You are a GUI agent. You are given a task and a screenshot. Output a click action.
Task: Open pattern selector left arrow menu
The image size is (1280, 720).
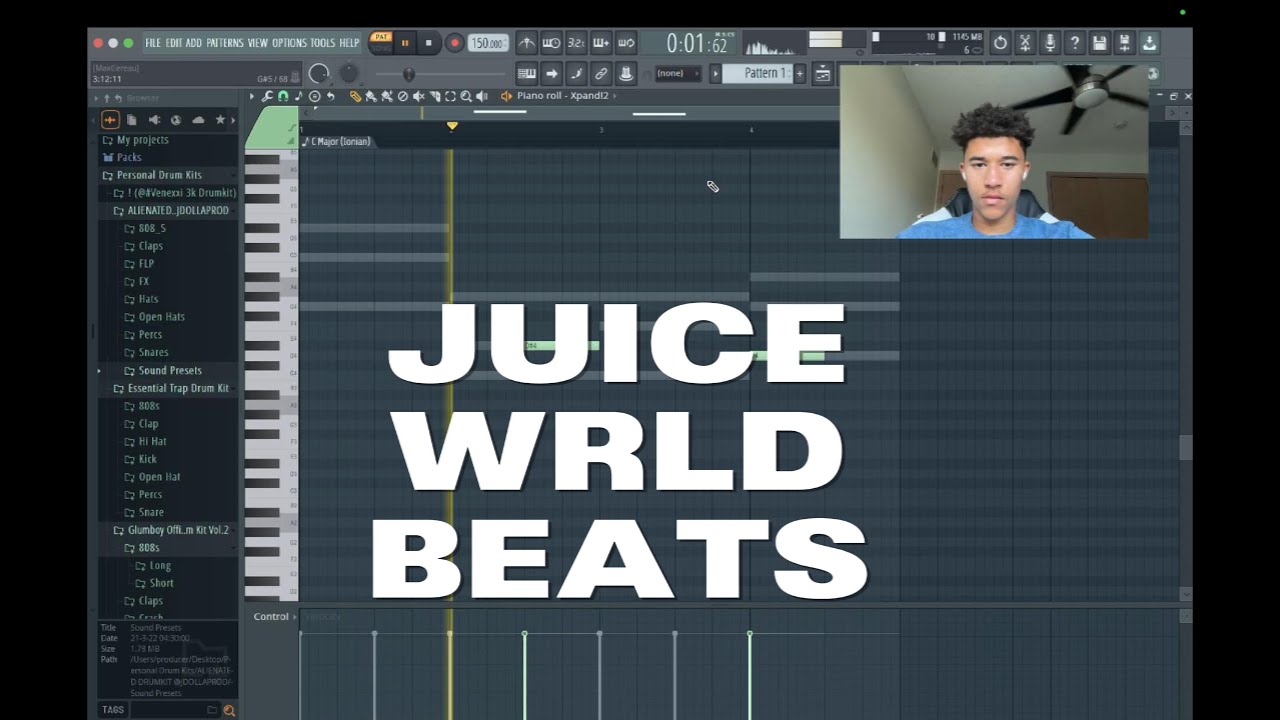click(715, 73)
